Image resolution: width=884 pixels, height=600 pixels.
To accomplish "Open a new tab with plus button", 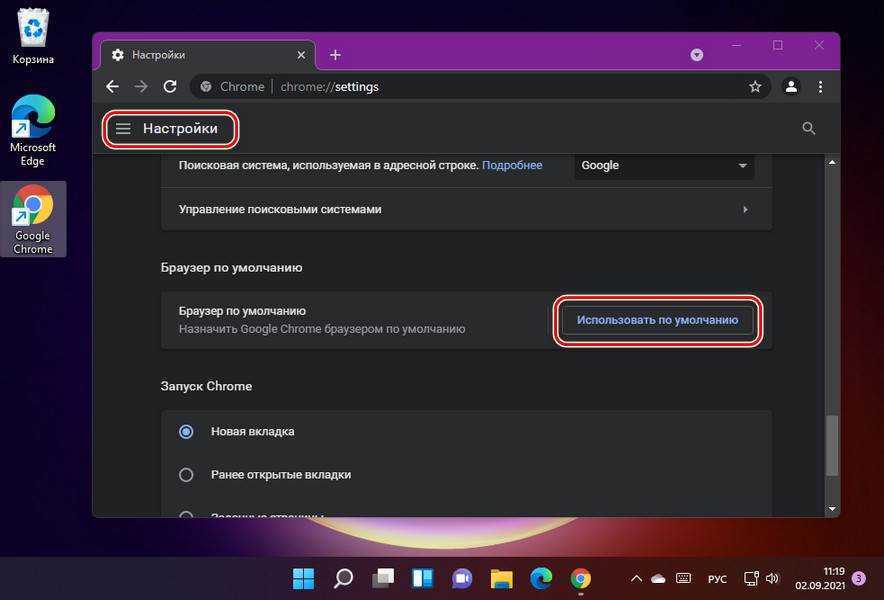I will point(335,55).
